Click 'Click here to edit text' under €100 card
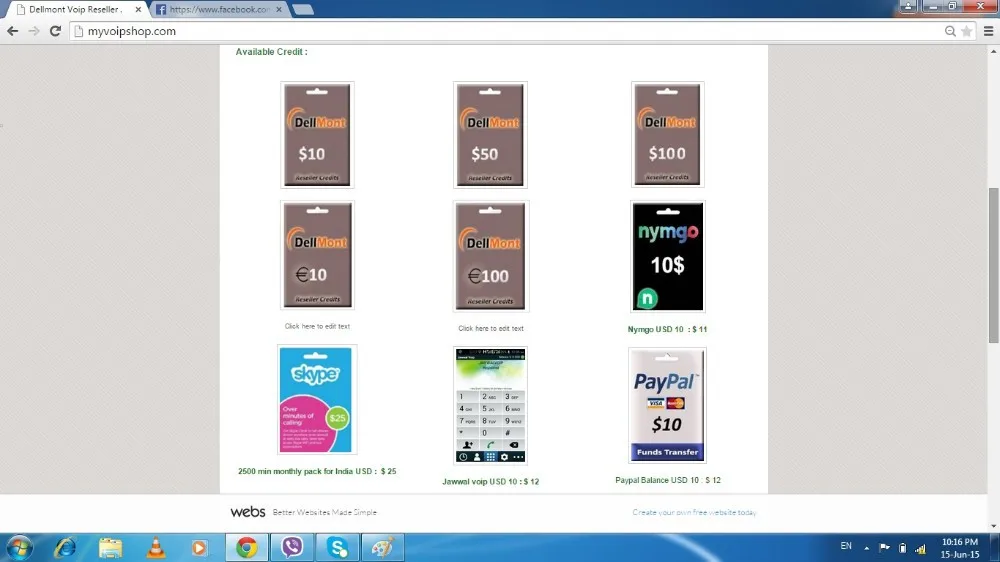Image resolution: width=1000 pixels, height=562 pixels. click(x=490, y=329)
